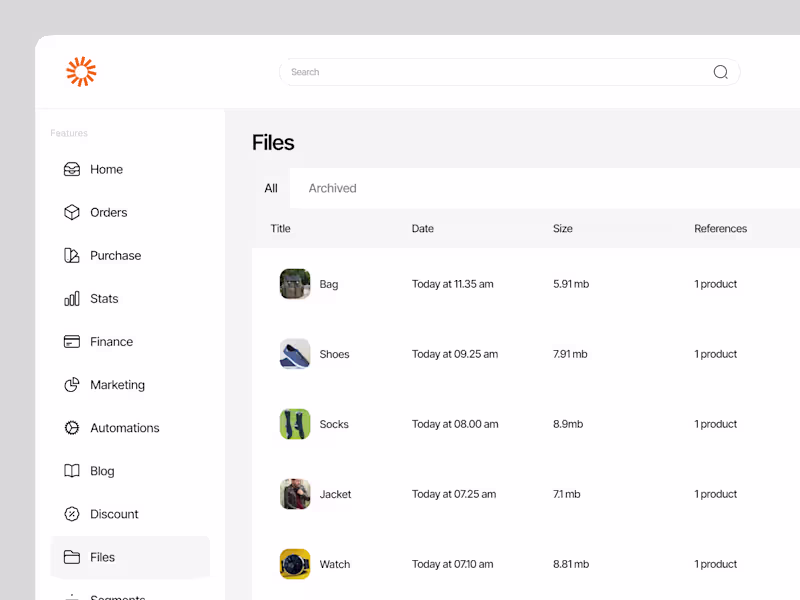Click the '8.9mb' size value
The width and height of the screenshot is (800, 600).
tap(568, 424)
